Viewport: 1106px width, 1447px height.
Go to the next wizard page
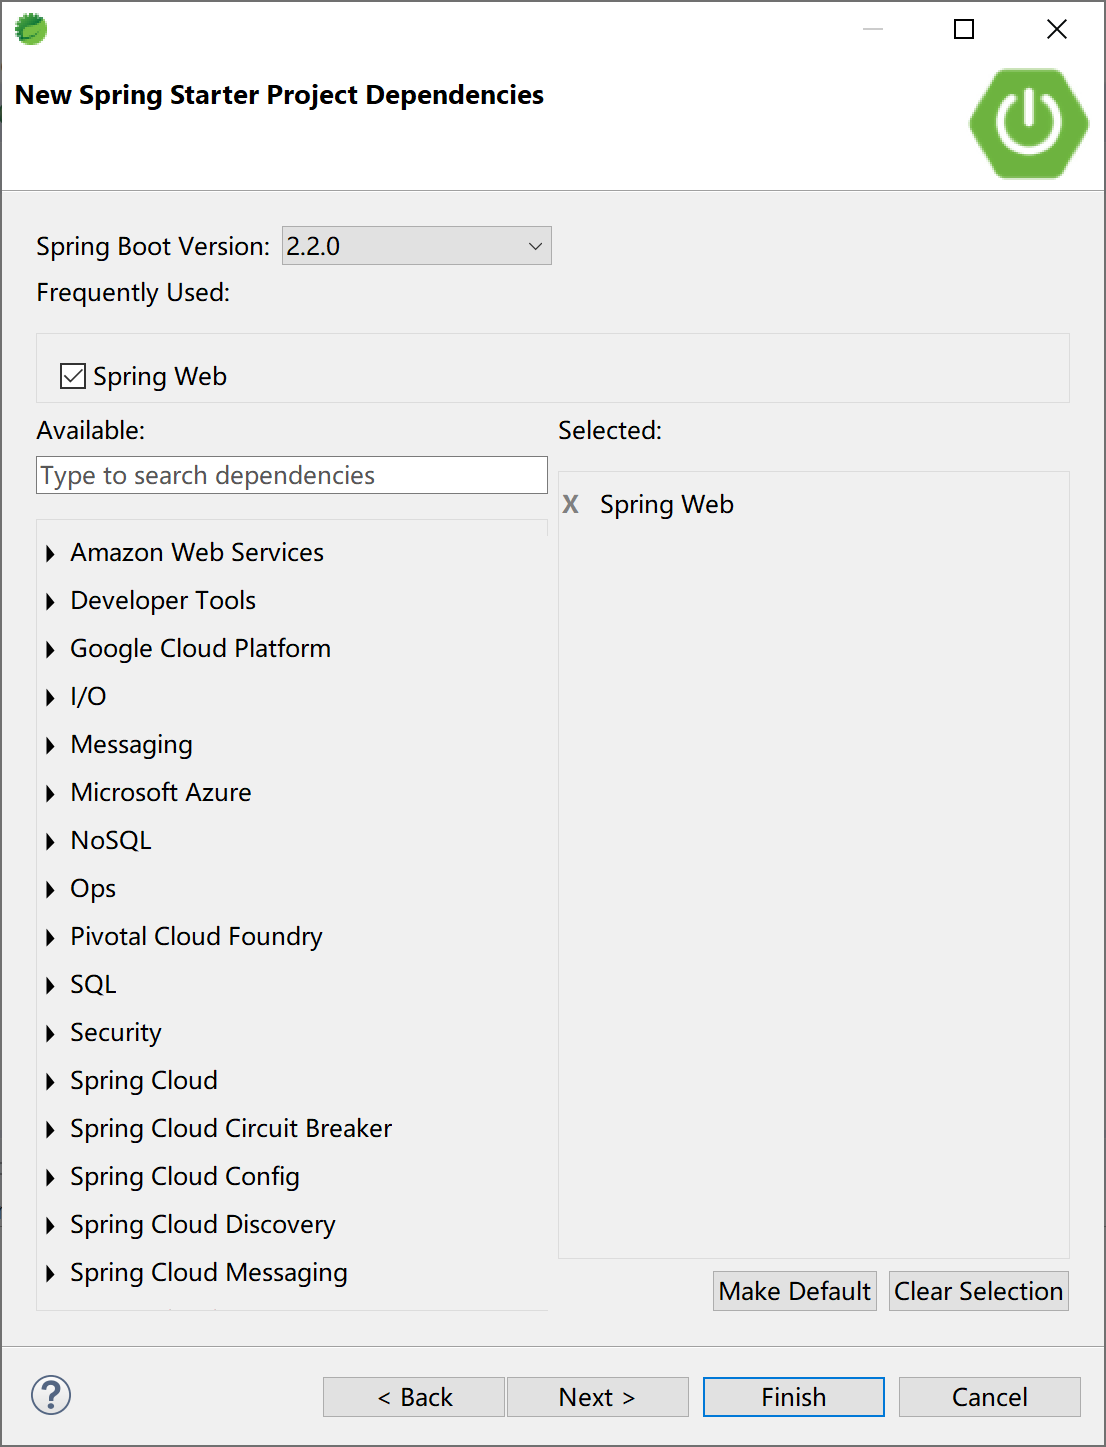pos(597,1397)
